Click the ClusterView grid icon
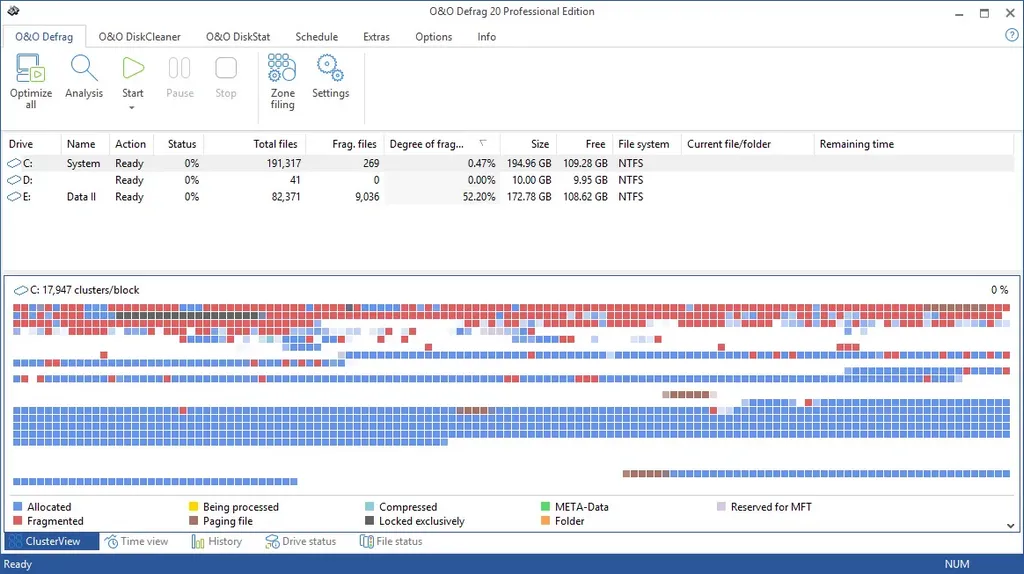 click(15, 541)
